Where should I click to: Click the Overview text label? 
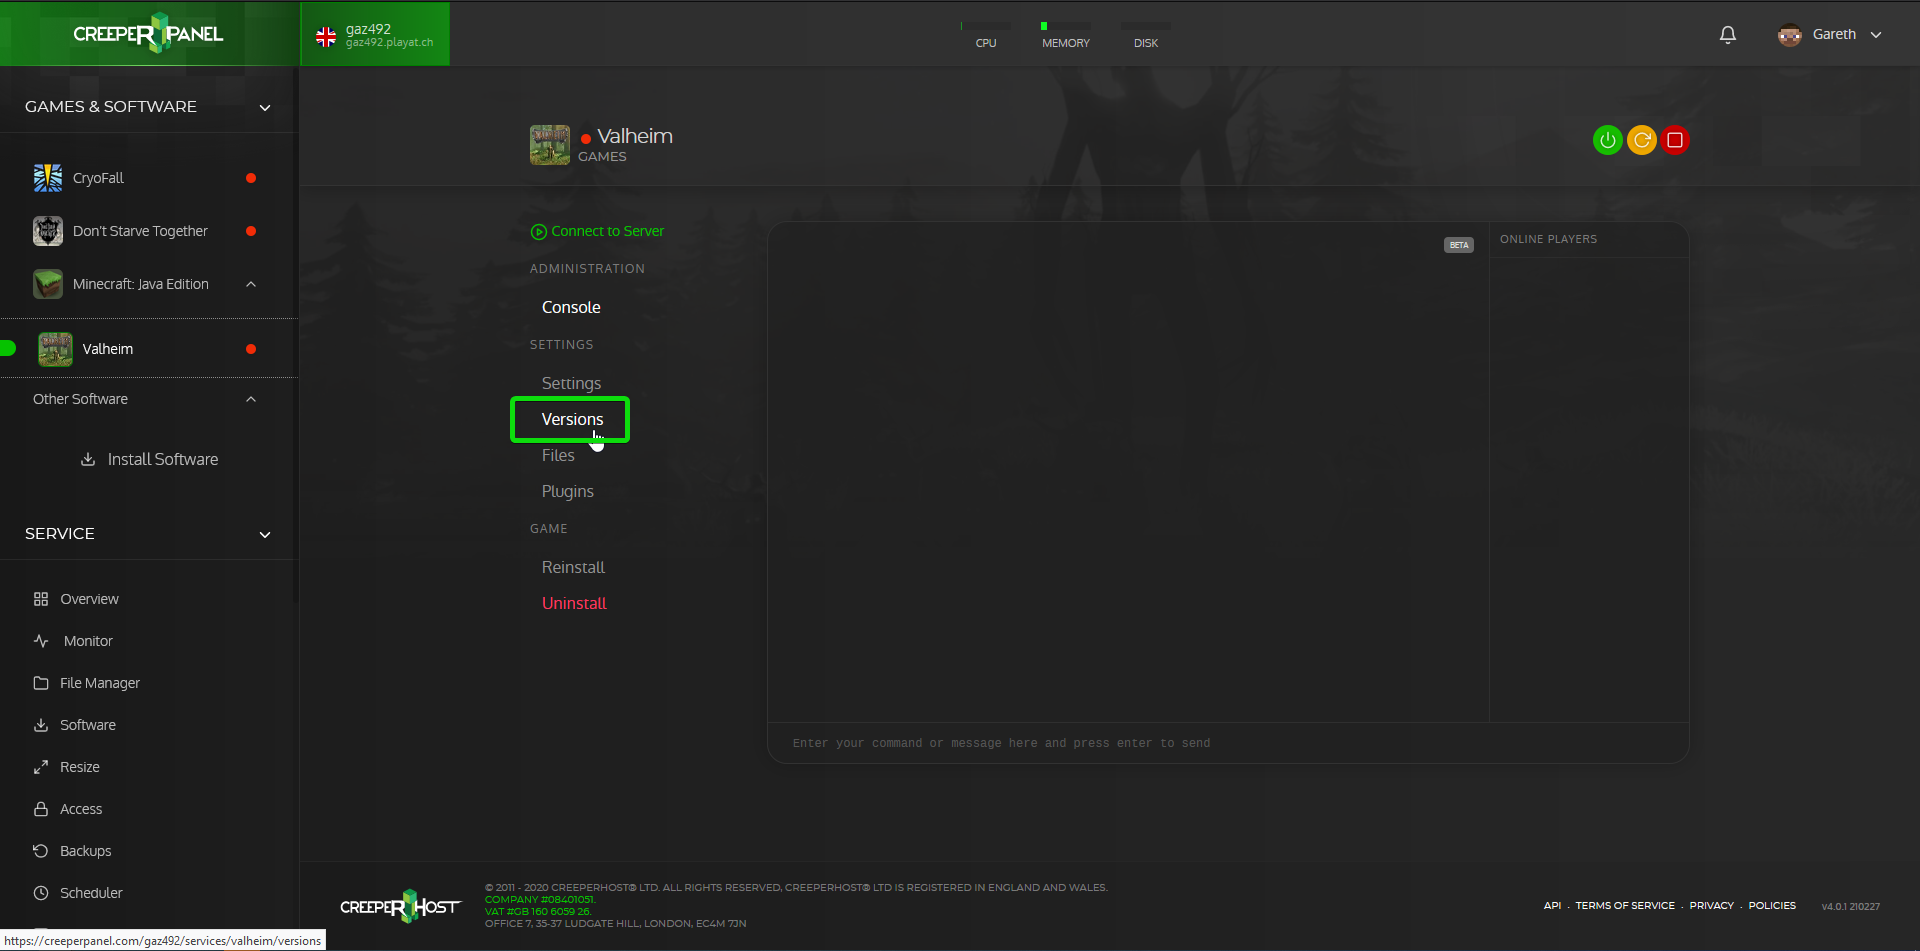[x=89, y=599]
